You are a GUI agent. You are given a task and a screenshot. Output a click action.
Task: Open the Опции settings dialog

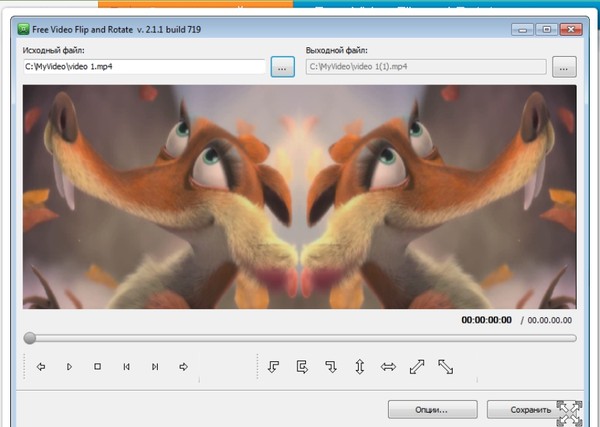432,410
